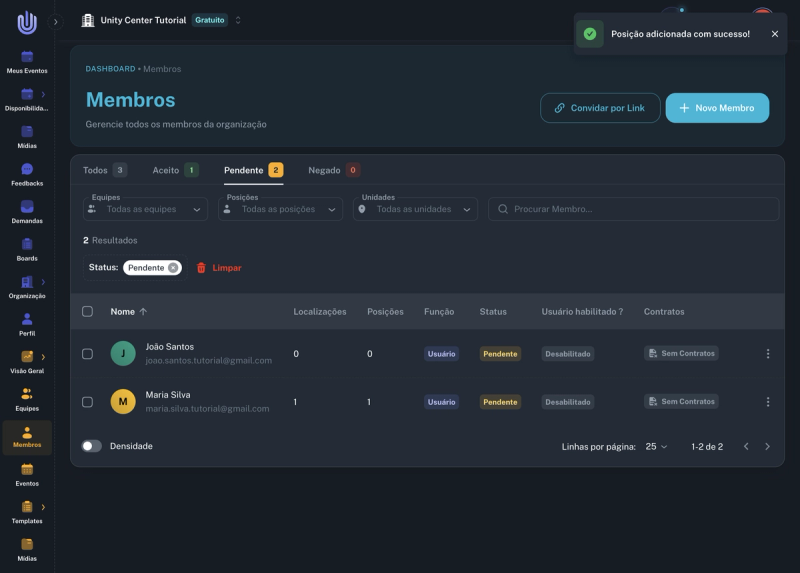The image size is (800, 573).
Task: Switch to the Todos tab
Action: (105, 170)
